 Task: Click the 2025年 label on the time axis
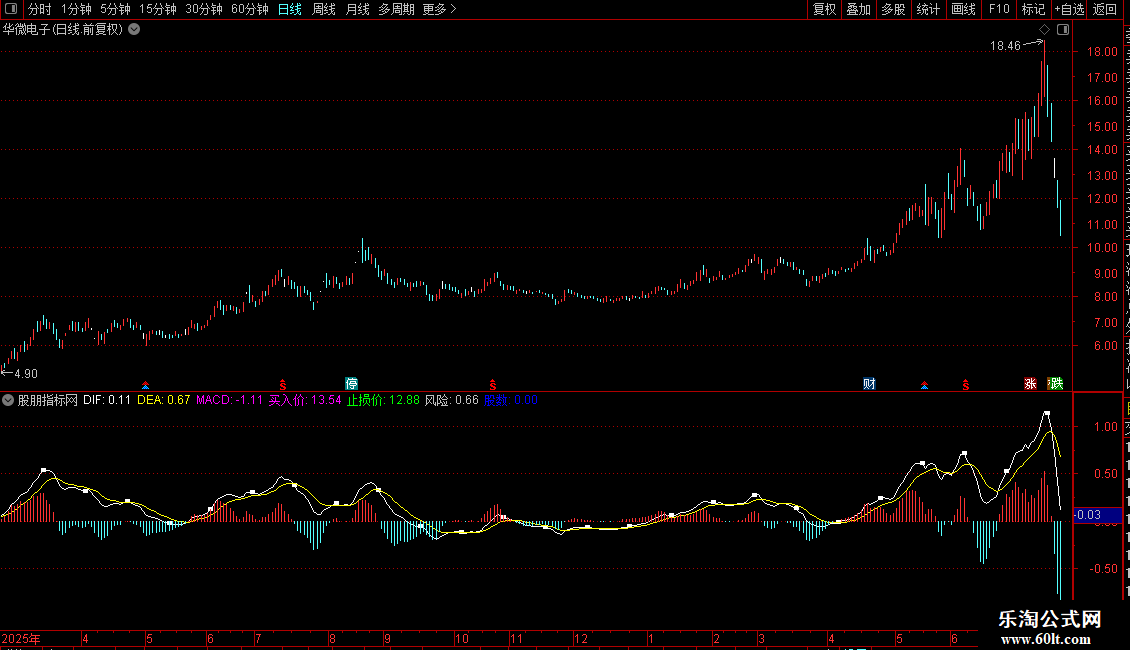coord(21,638)
